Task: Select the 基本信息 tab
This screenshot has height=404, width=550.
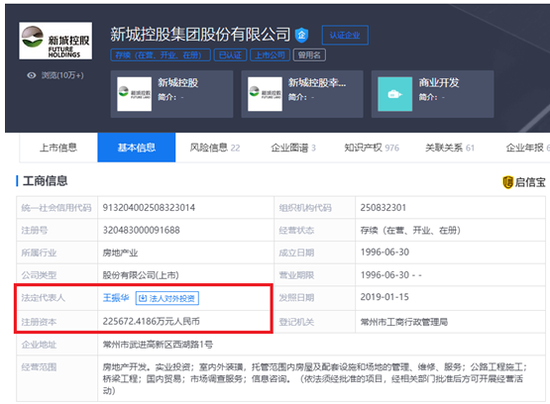Action: (136, 148)
